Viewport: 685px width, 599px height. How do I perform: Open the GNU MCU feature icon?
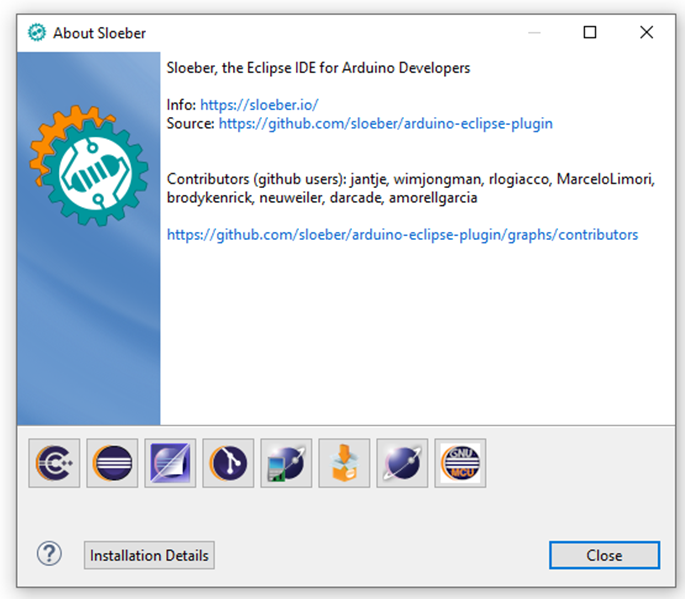click(460, 463)
